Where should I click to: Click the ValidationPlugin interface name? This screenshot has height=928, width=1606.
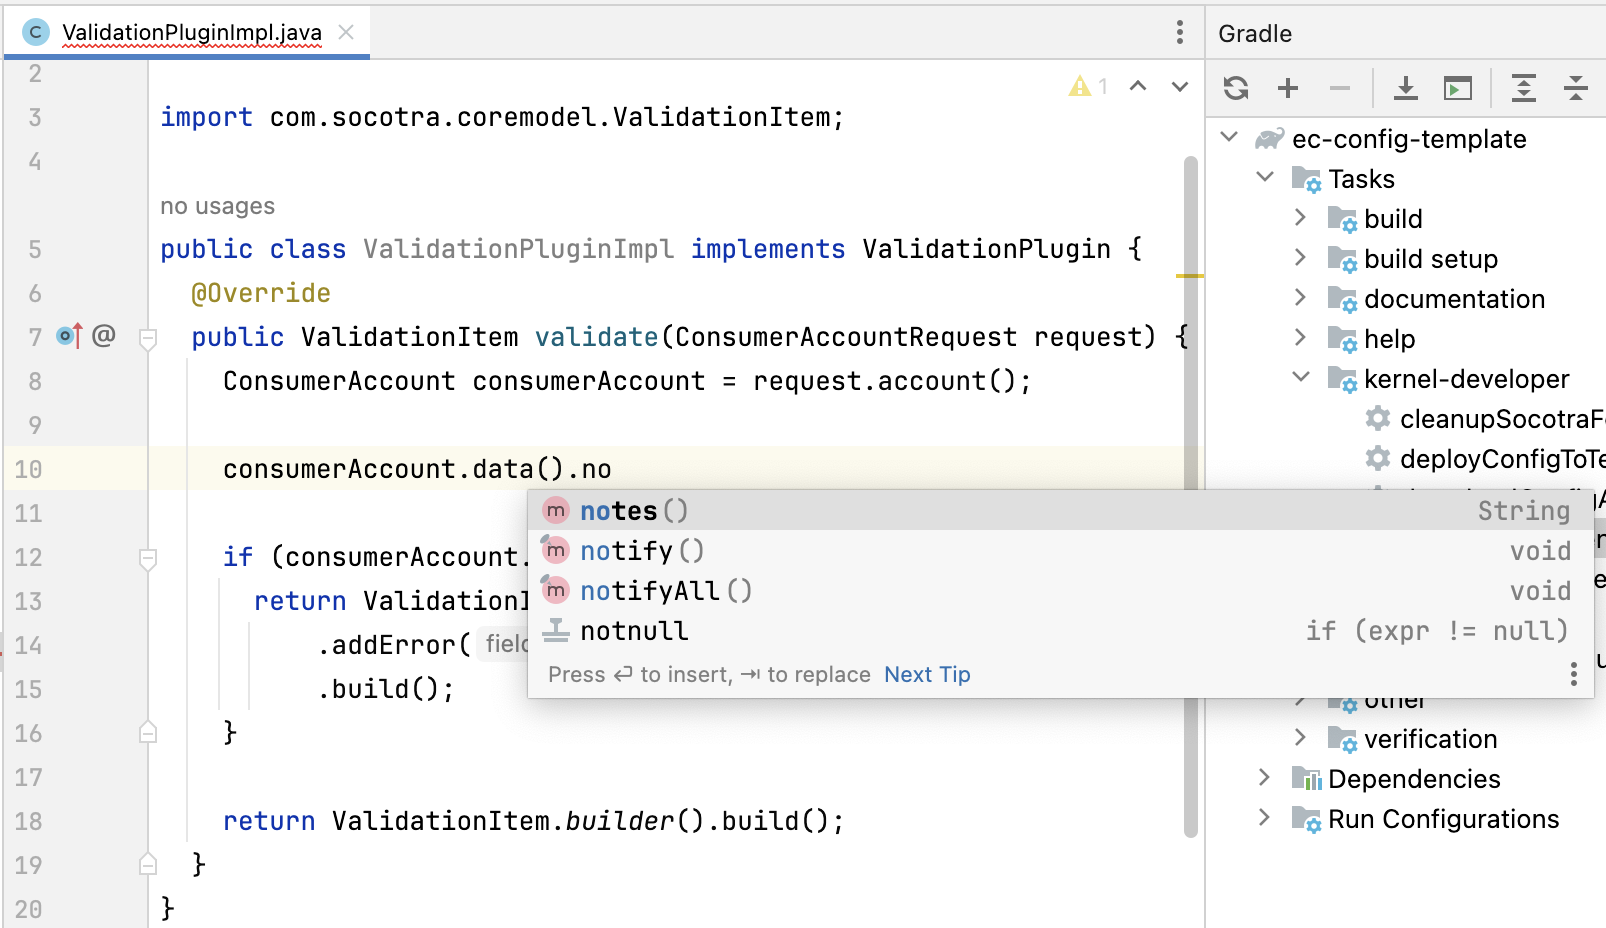986,249
